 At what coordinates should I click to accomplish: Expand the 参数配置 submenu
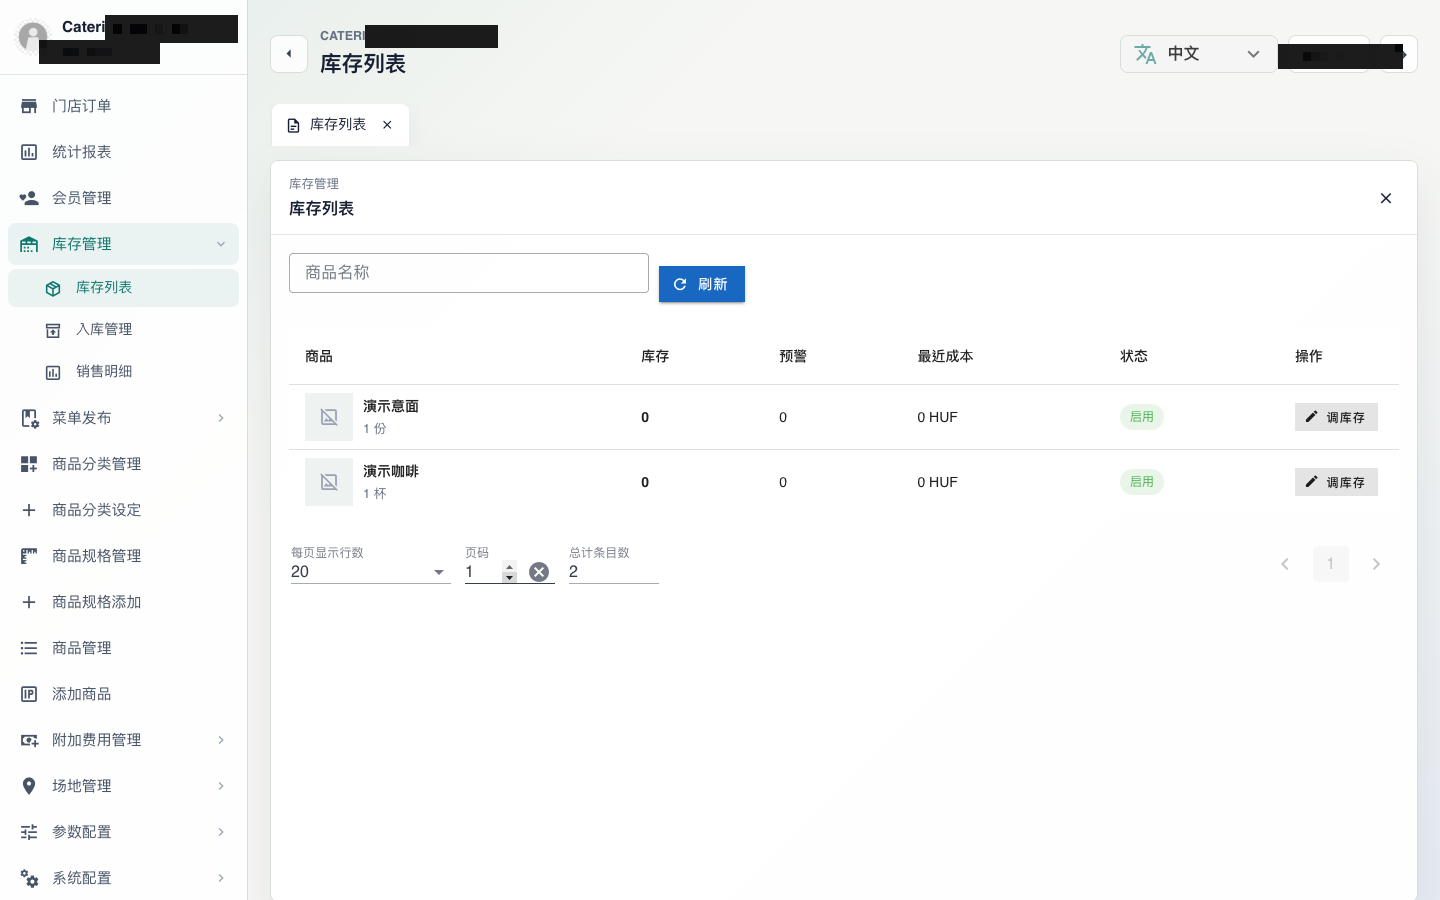[221, 832]
